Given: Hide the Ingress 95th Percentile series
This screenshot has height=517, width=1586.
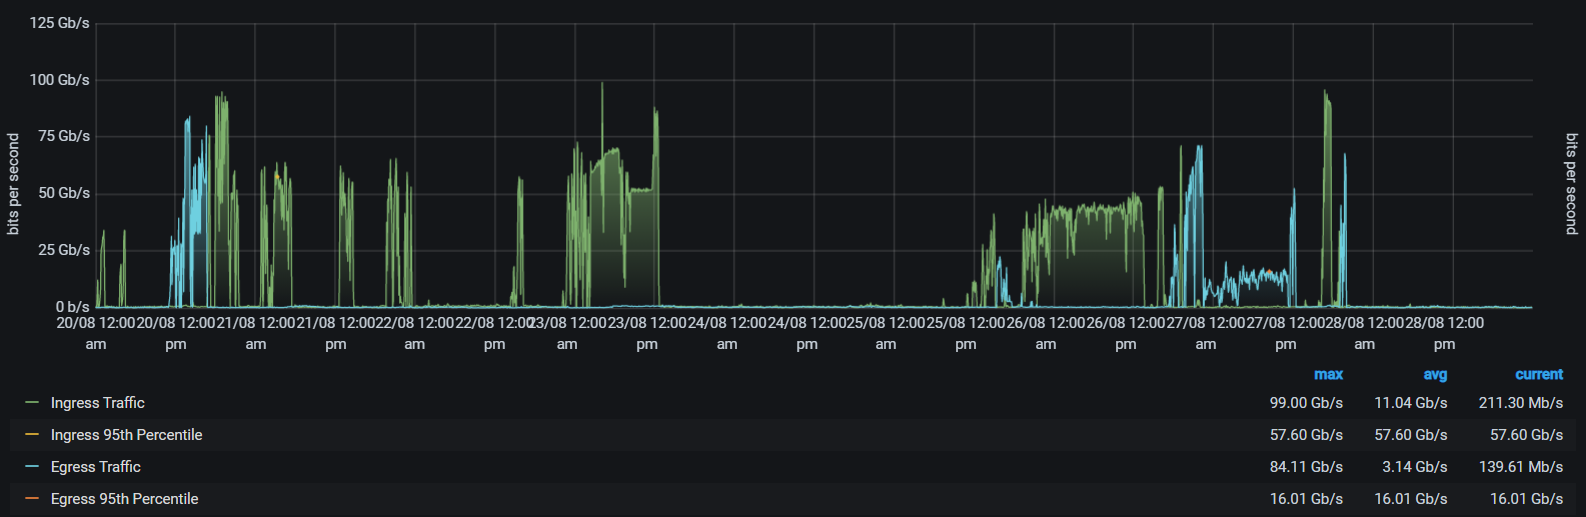Looking at the screenshot, I should point(126,435).
